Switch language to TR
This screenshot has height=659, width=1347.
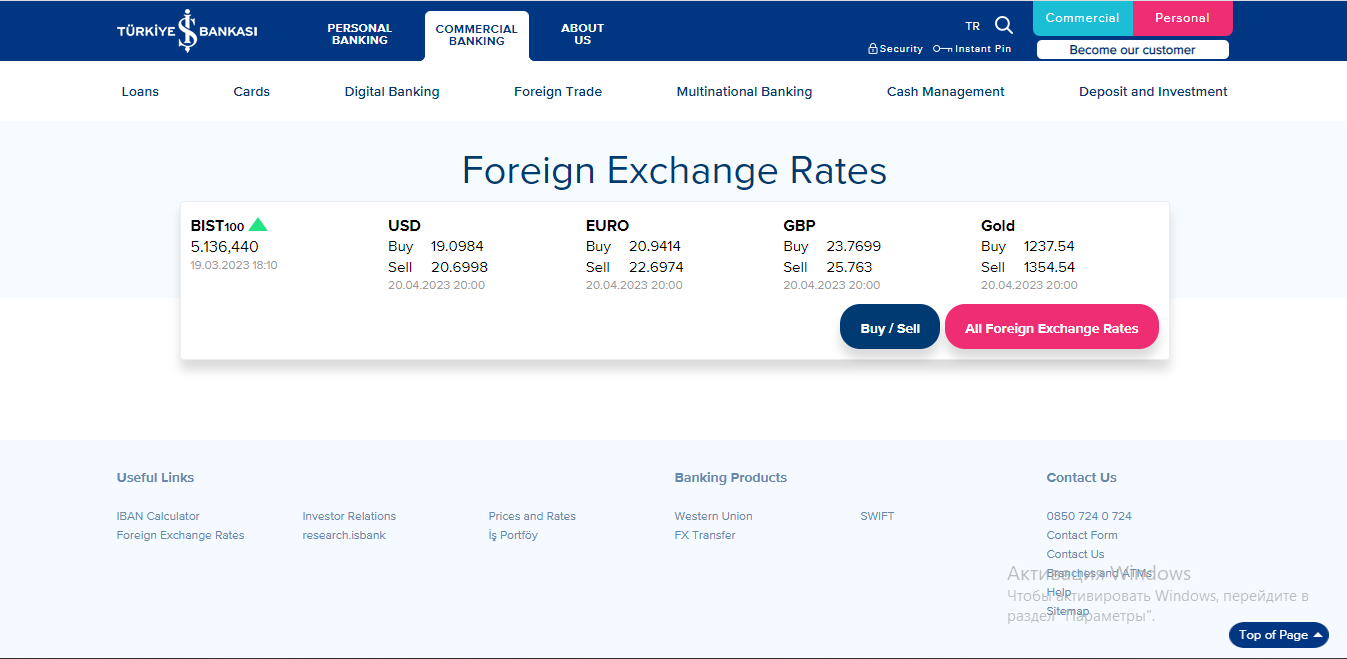click(972, 27)
